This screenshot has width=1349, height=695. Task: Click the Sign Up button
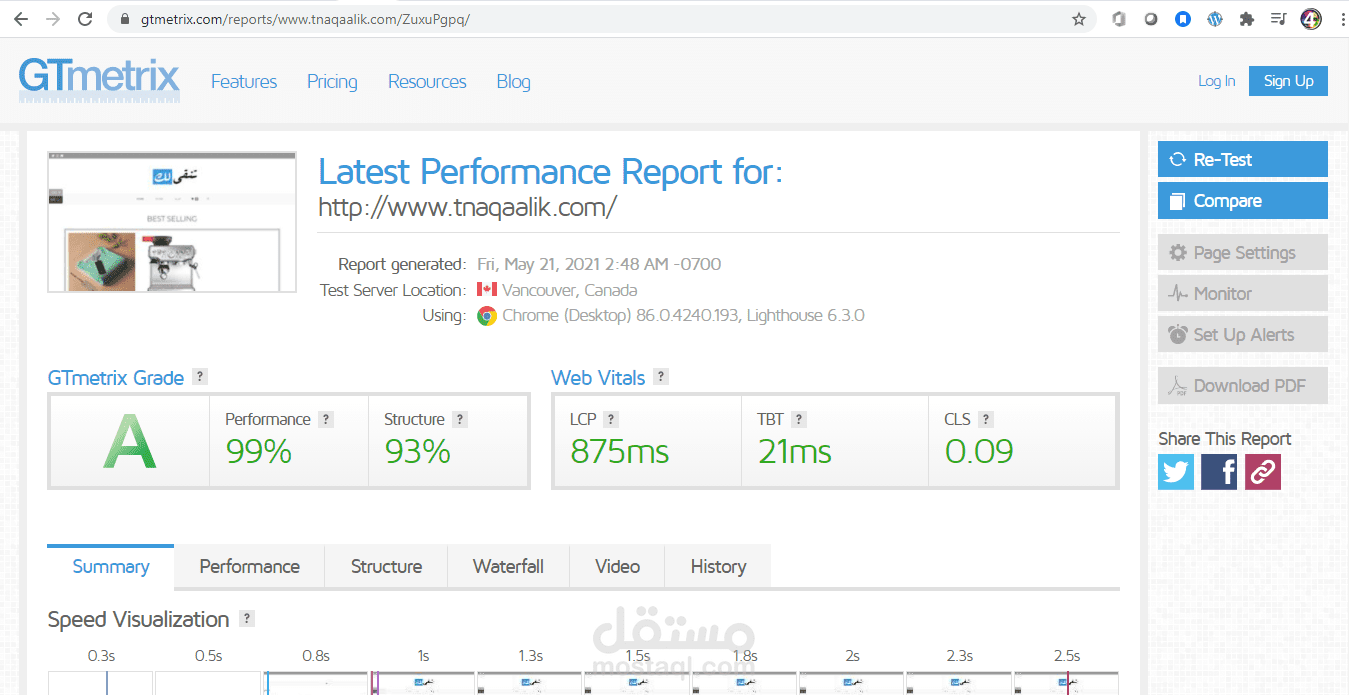1288,81
